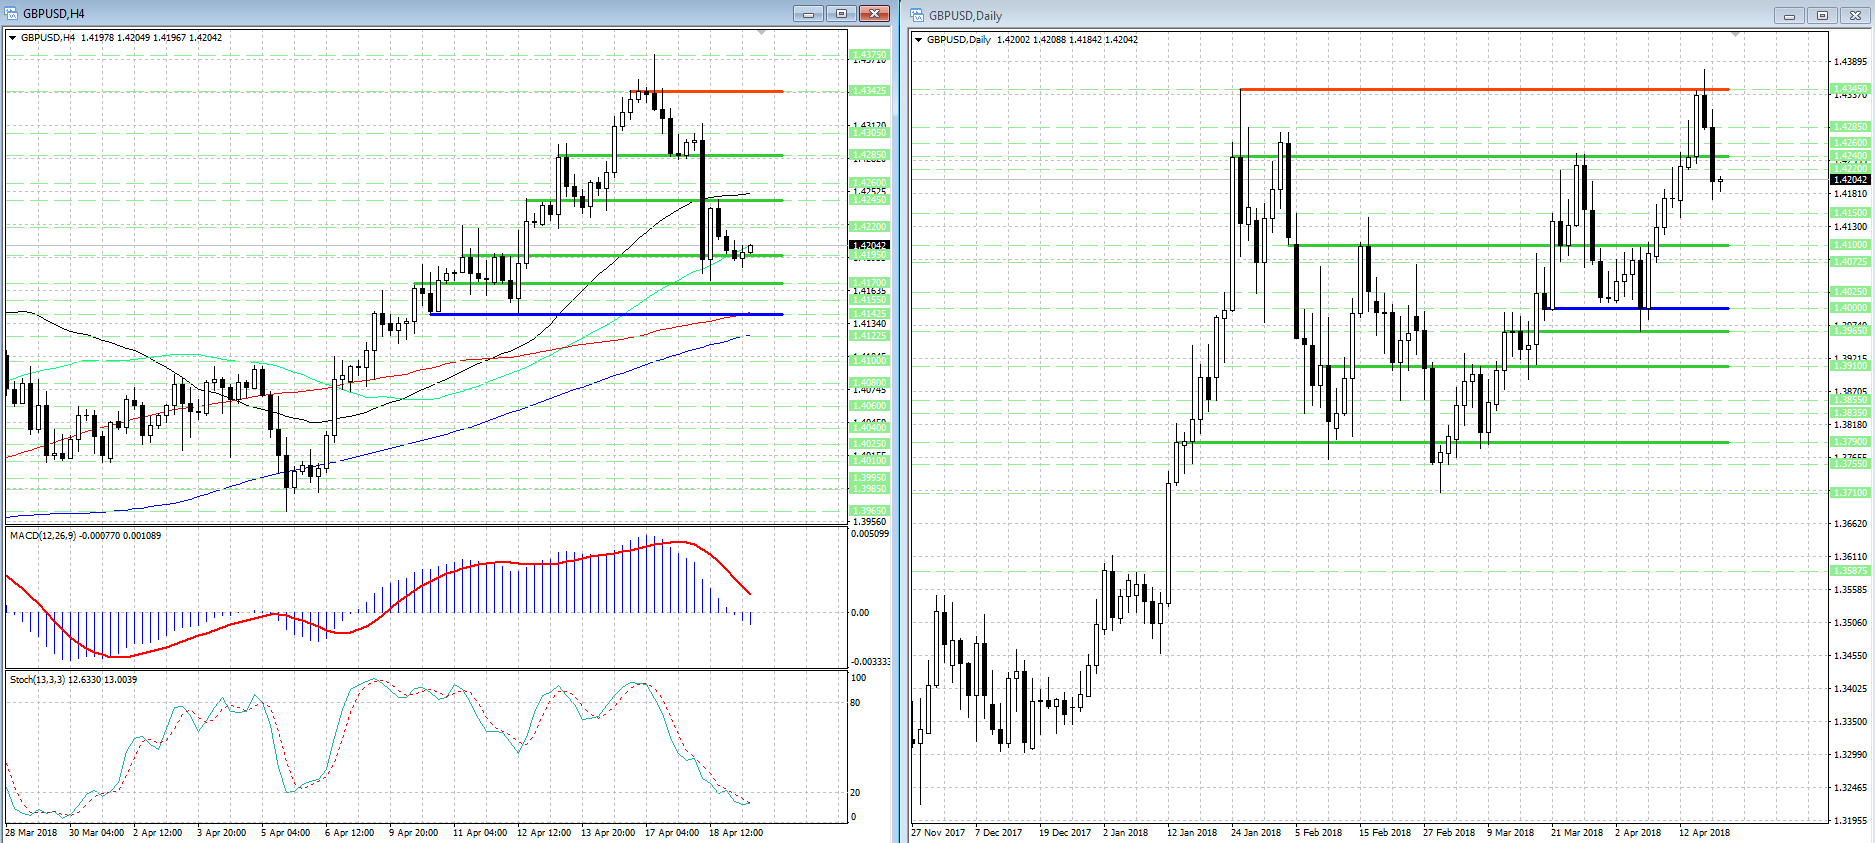Click the "1.39560" price on H4 scale
1875x843 pixels.
pyautogui.click(x=869, y=522)
